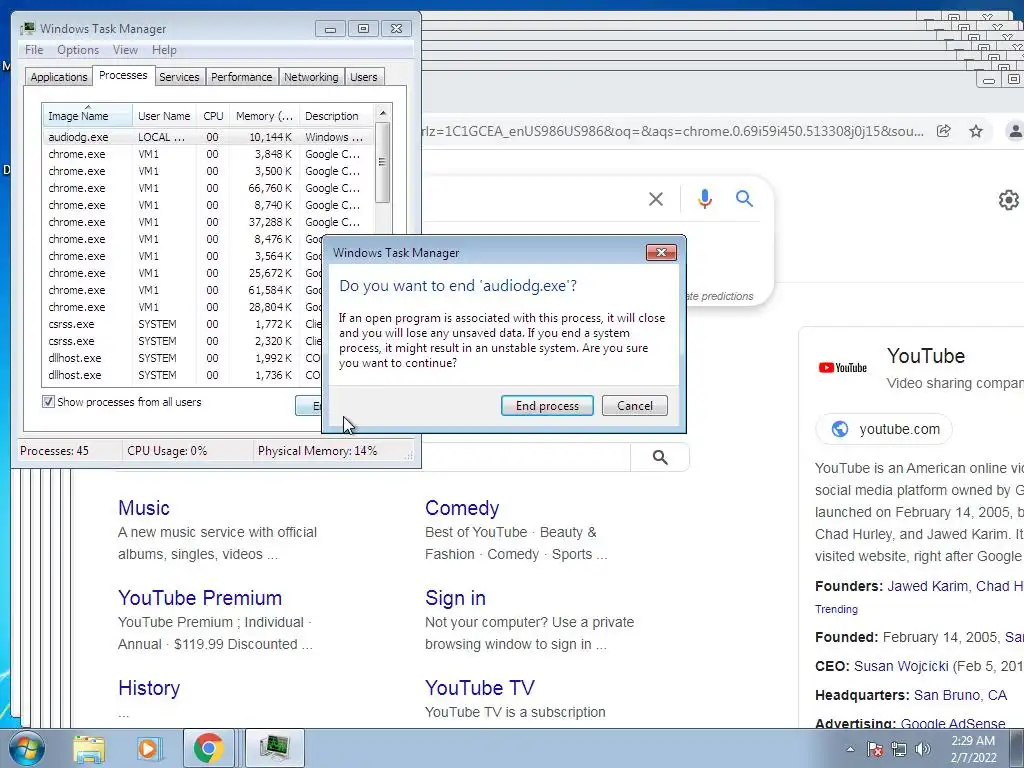Open the San Bruno, CA headquarters link
This screenshot has height=768, width=1024.
pos(960,695)
